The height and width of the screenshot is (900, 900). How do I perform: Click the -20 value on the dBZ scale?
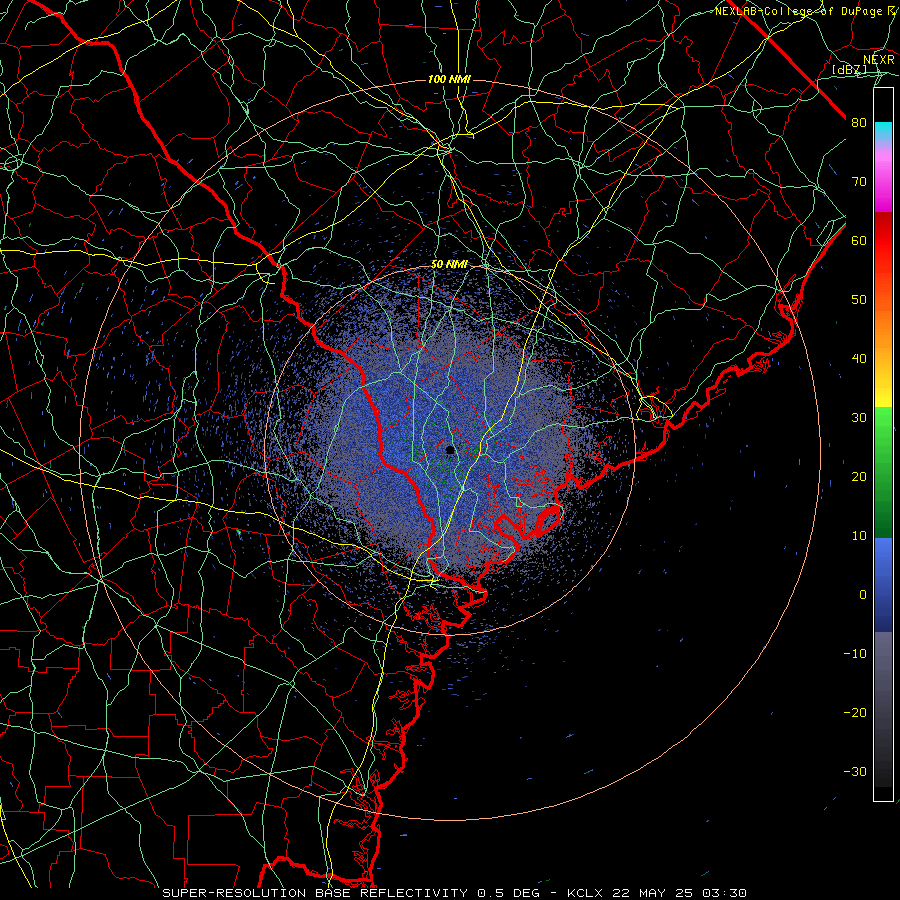pyautogui.click(x=855, y=713)
